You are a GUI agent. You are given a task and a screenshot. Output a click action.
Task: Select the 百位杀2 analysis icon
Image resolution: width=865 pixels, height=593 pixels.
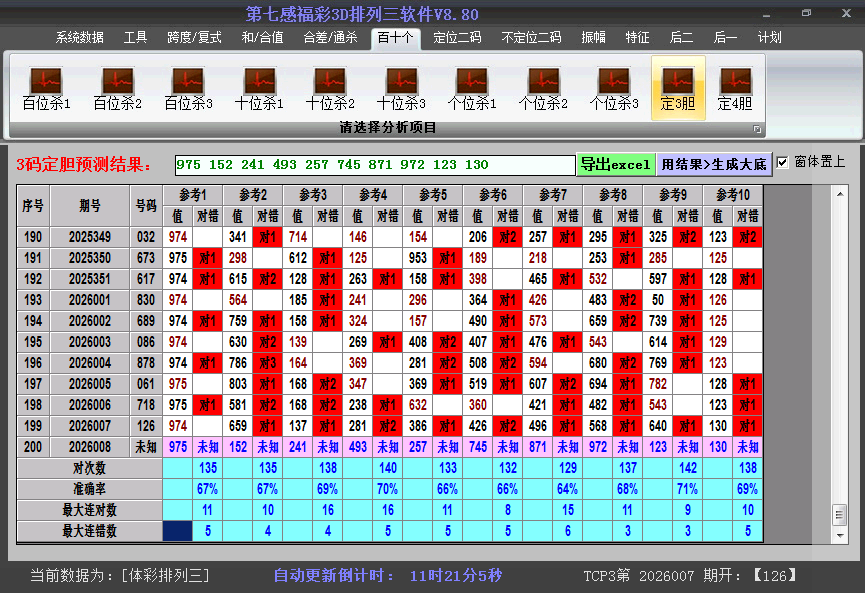click(117, 88)
